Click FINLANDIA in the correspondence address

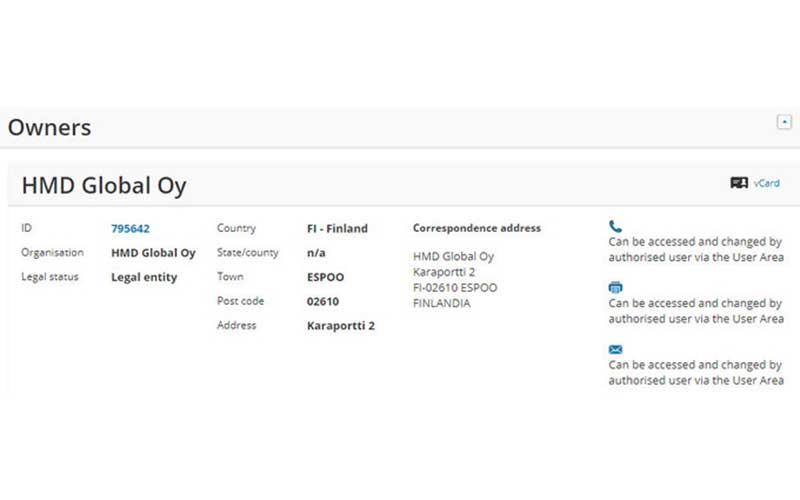(x=441, y=303)
